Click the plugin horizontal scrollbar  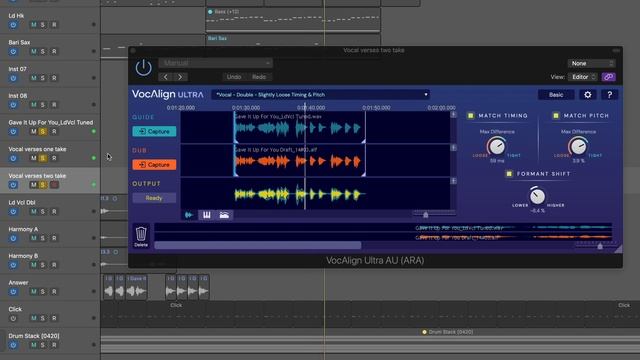coord(258,245)
